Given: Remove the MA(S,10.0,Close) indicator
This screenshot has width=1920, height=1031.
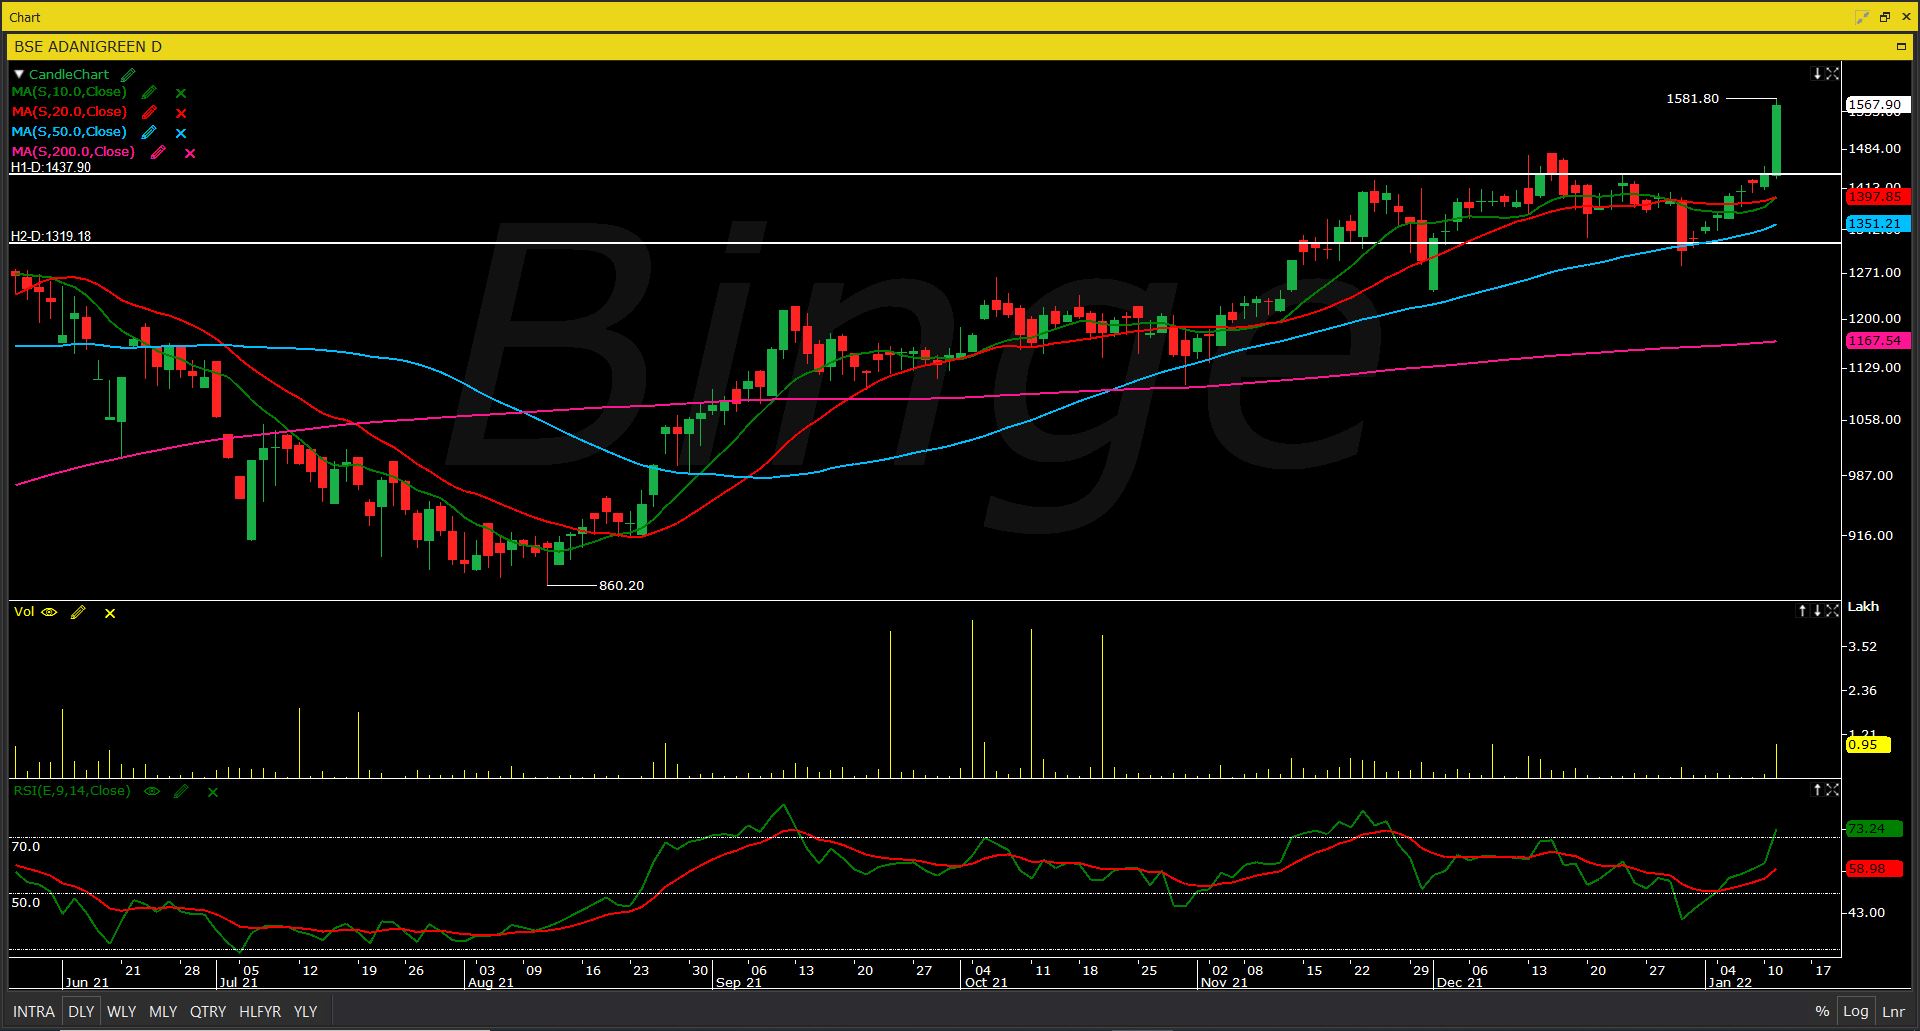Looking at the screenshot, I should pos(181,93).
